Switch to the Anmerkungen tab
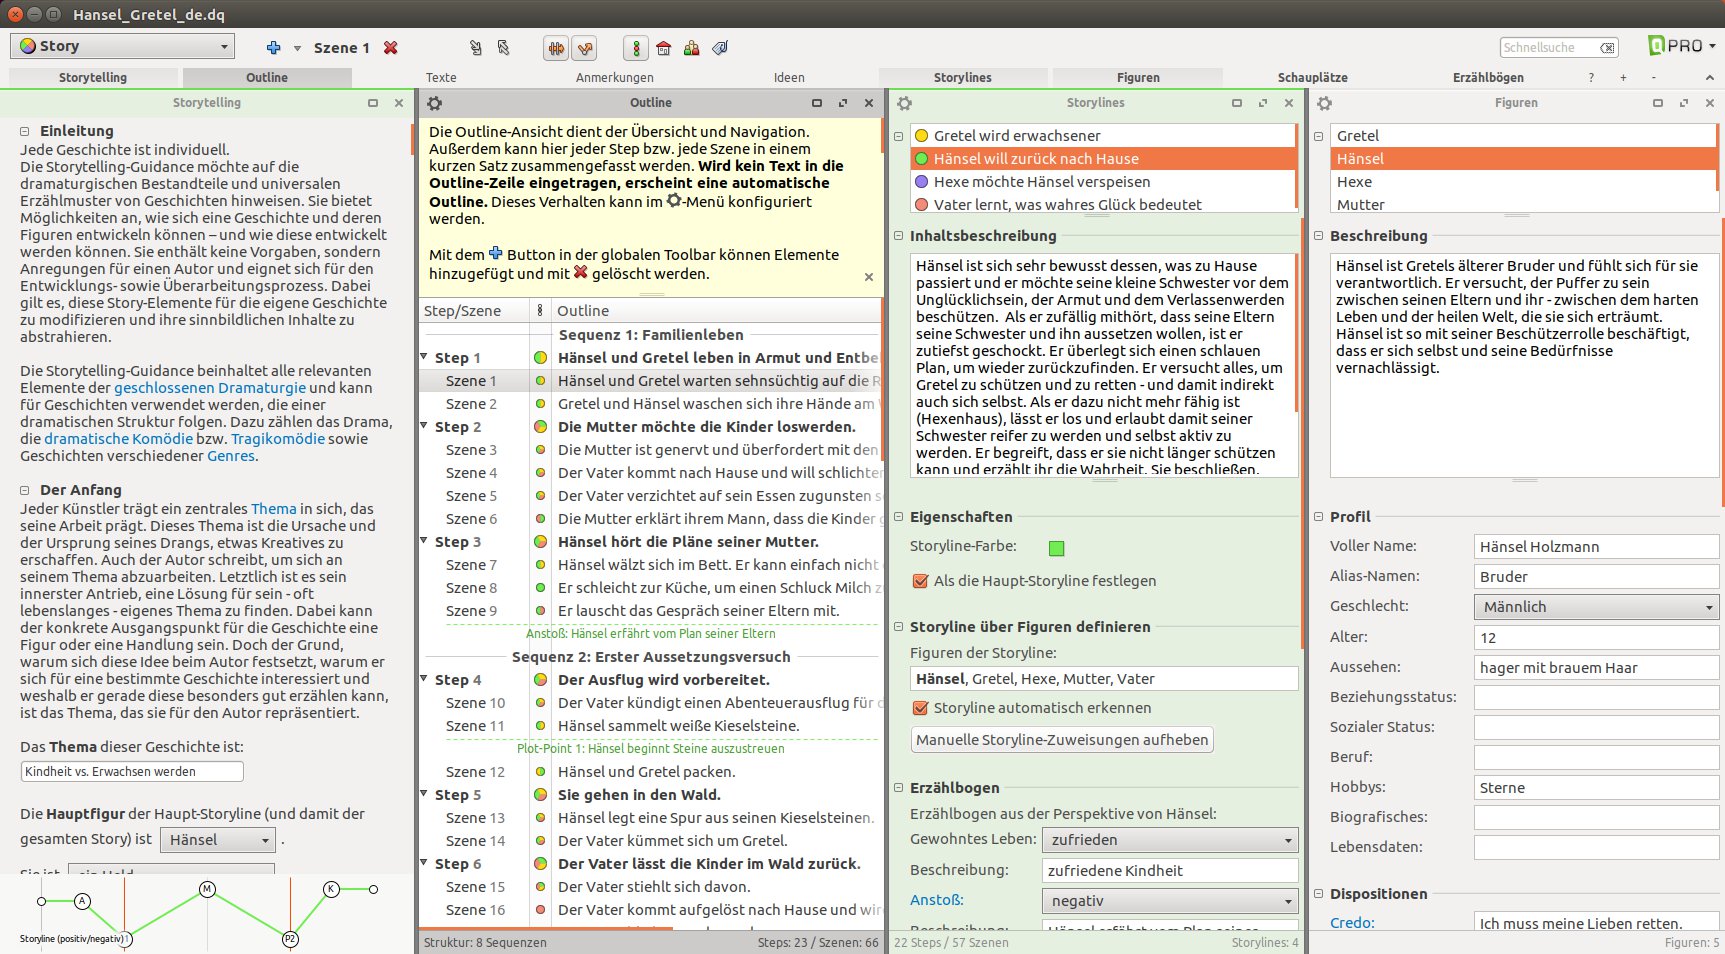This screenshot has height=954, width=1725. 614,77
